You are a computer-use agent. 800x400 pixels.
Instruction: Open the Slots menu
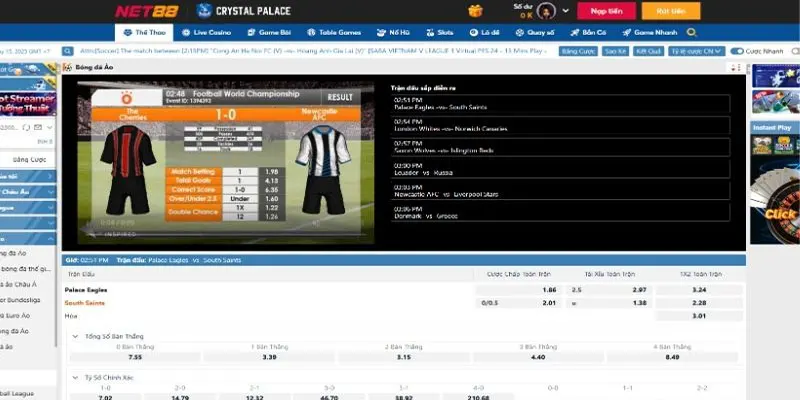(x=439, y=32)
